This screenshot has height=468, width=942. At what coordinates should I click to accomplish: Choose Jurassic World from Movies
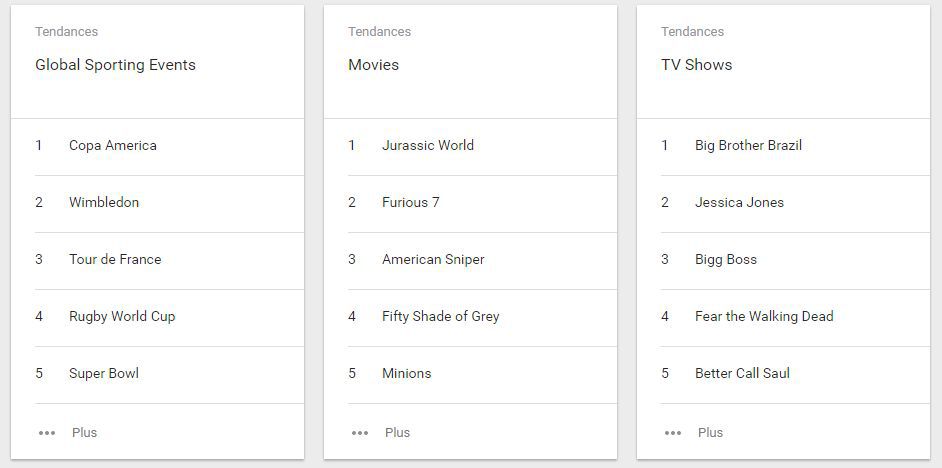[x=428, y=146]
